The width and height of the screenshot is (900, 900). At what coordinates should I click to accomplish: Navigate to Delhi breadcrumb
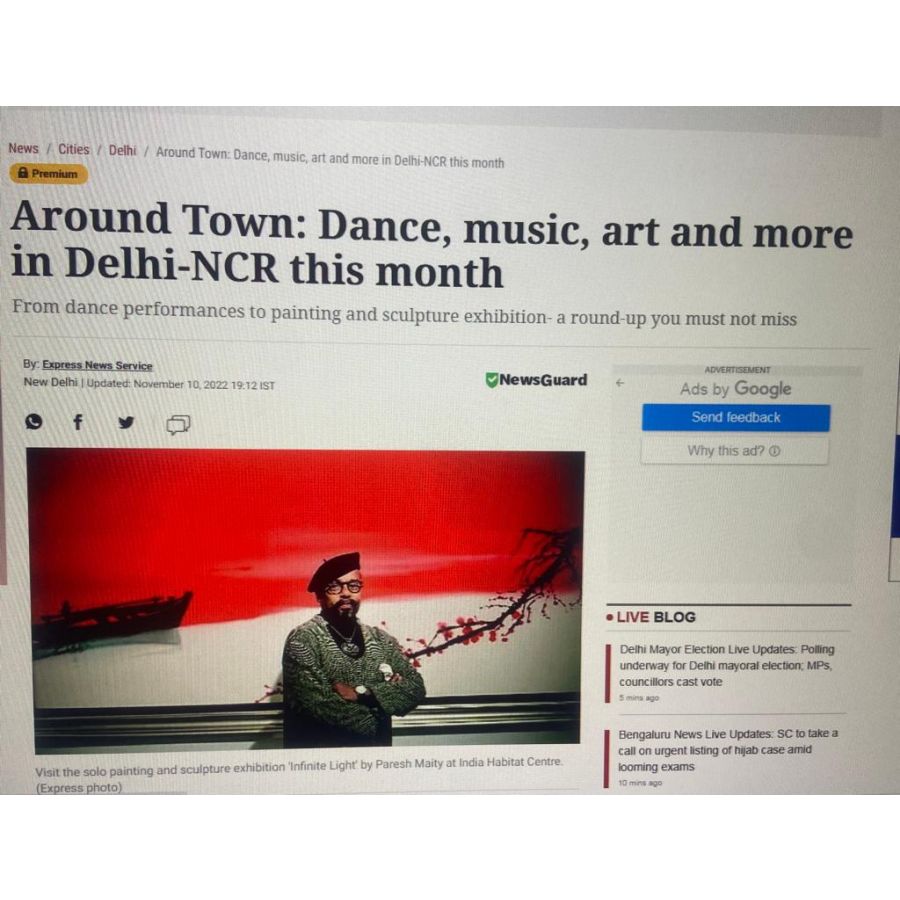(x=122, y=150)
